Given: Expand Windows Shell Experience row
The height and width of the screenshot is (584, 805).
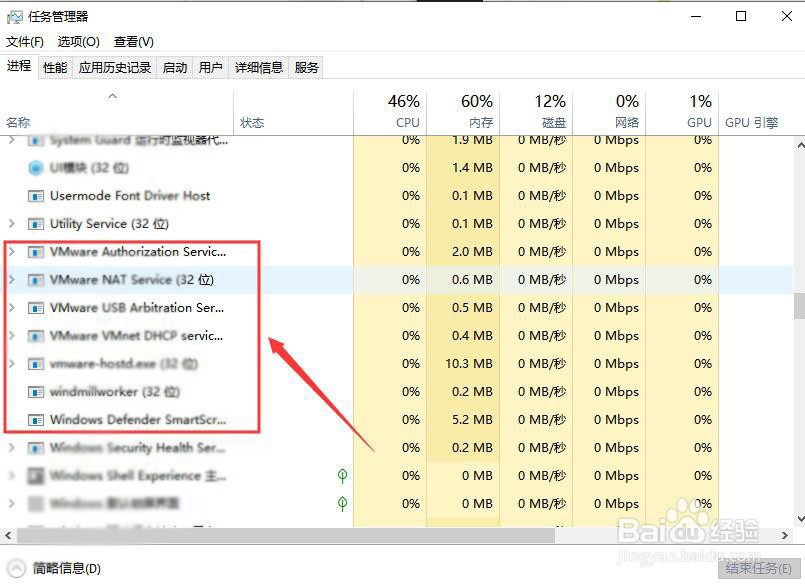Looking at the screenshot, I should coord(12,476).
